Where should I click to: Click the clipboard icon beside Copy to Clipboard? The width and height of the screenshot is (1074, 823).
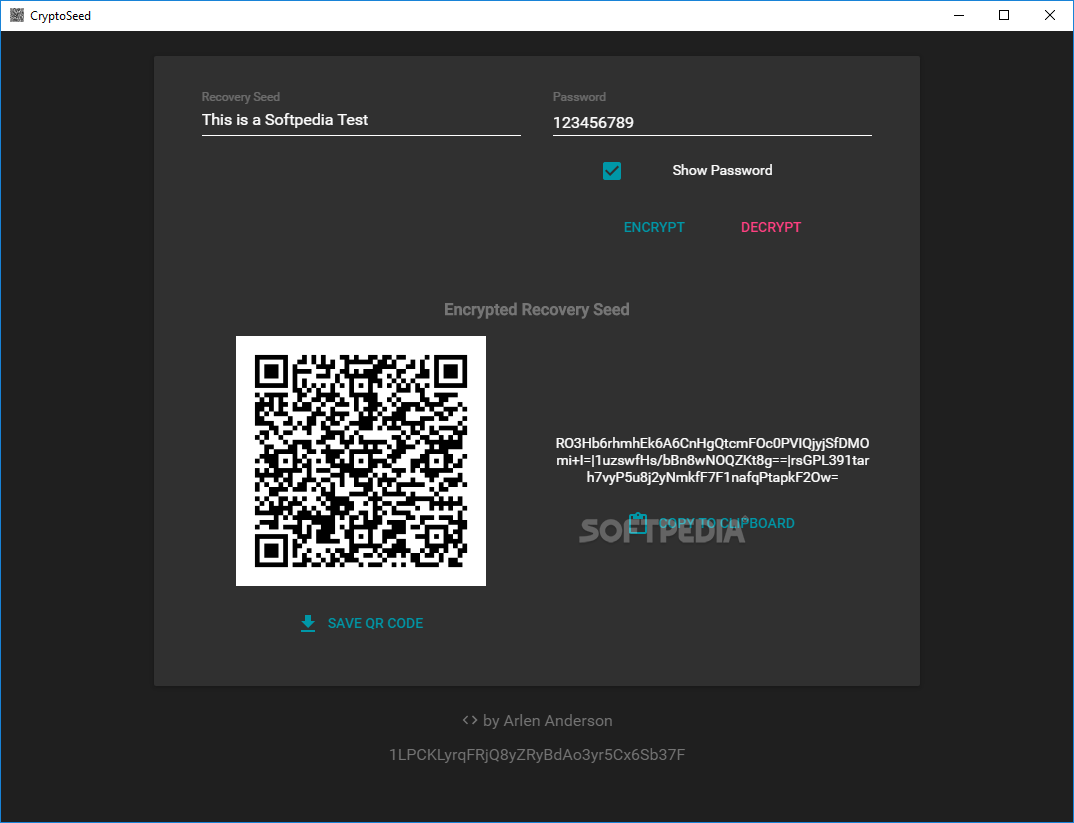(x=638, y=523)
